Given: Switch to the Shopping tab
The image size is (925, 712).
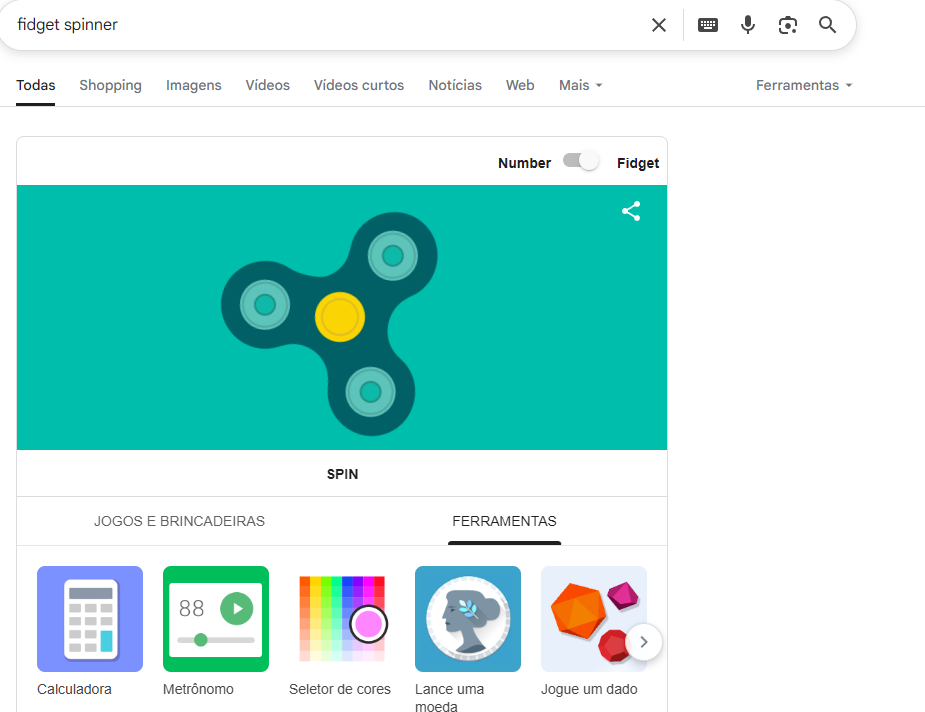Looking at the screenshot, I should [110, 86].
